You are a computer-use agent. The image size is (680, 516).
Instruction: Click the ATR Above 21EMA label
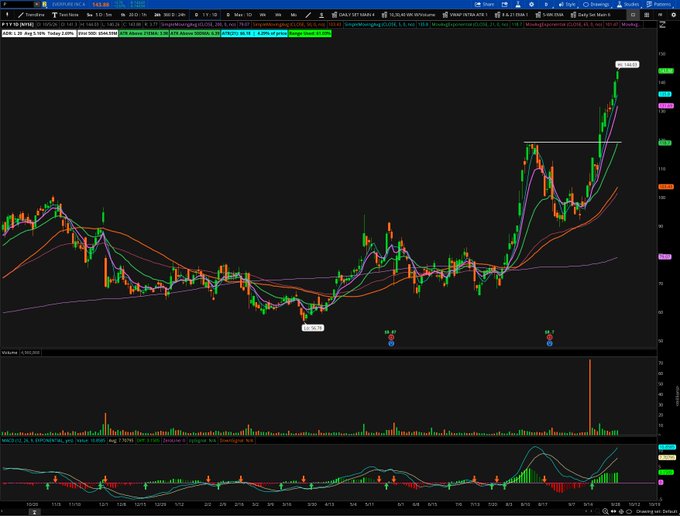(144, 33)
